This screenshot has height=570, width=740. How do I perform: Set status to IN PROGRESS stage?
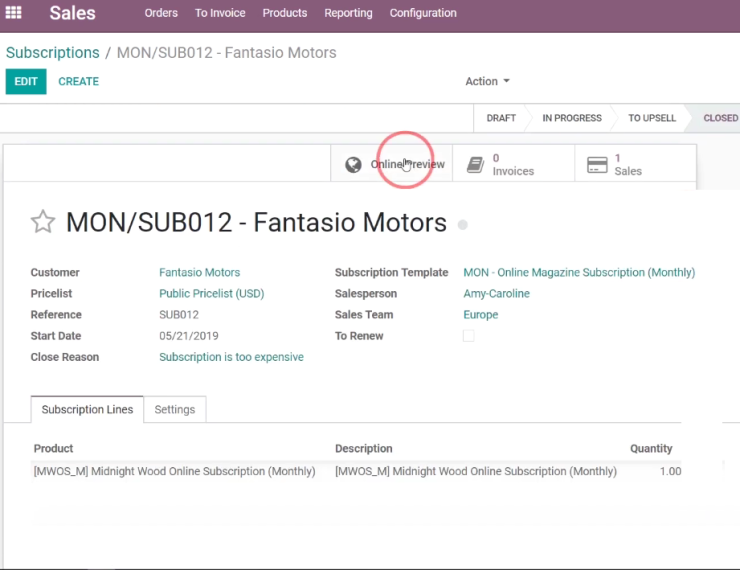coord(572,118)
